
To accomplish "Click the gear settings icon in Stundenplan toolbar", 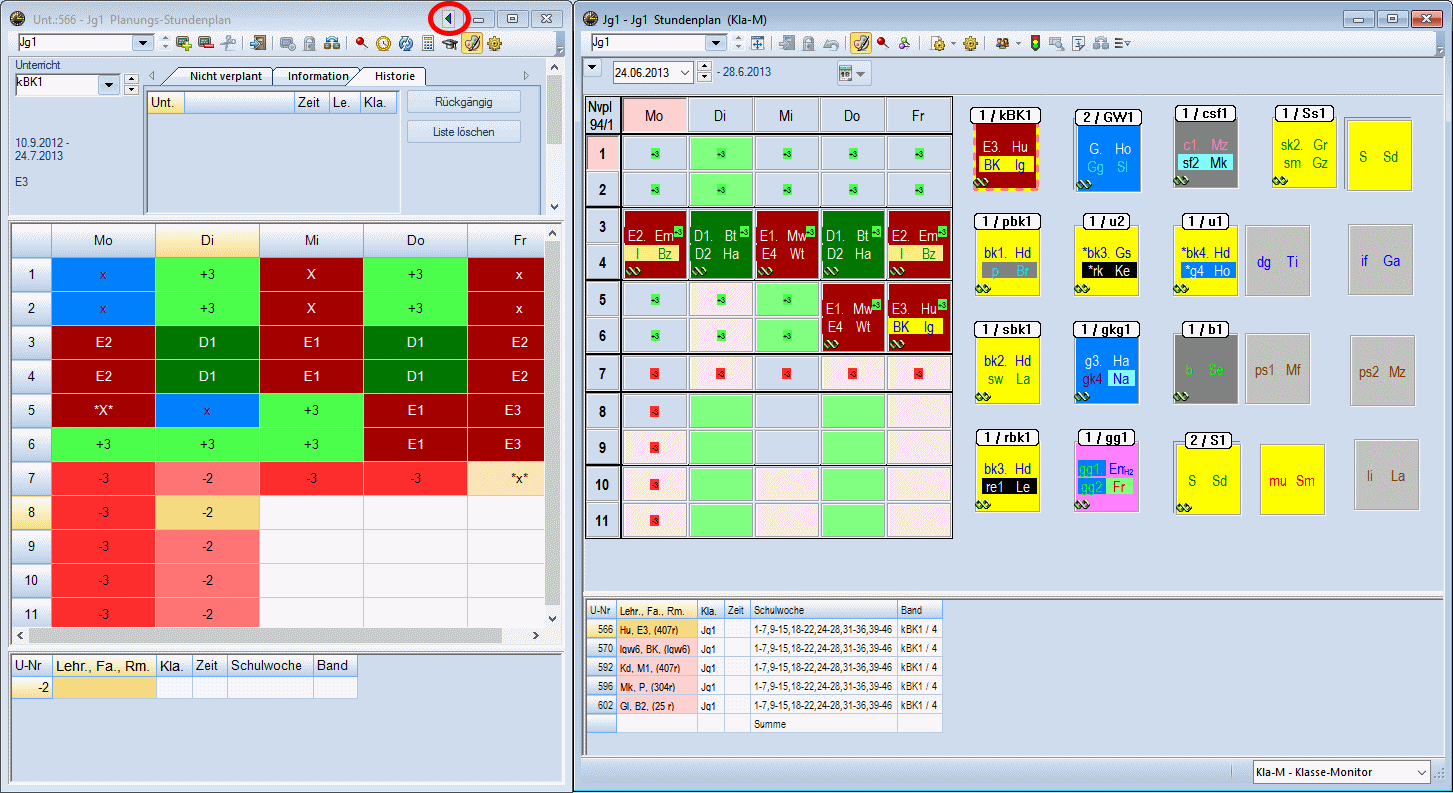I will coord(969,43).
